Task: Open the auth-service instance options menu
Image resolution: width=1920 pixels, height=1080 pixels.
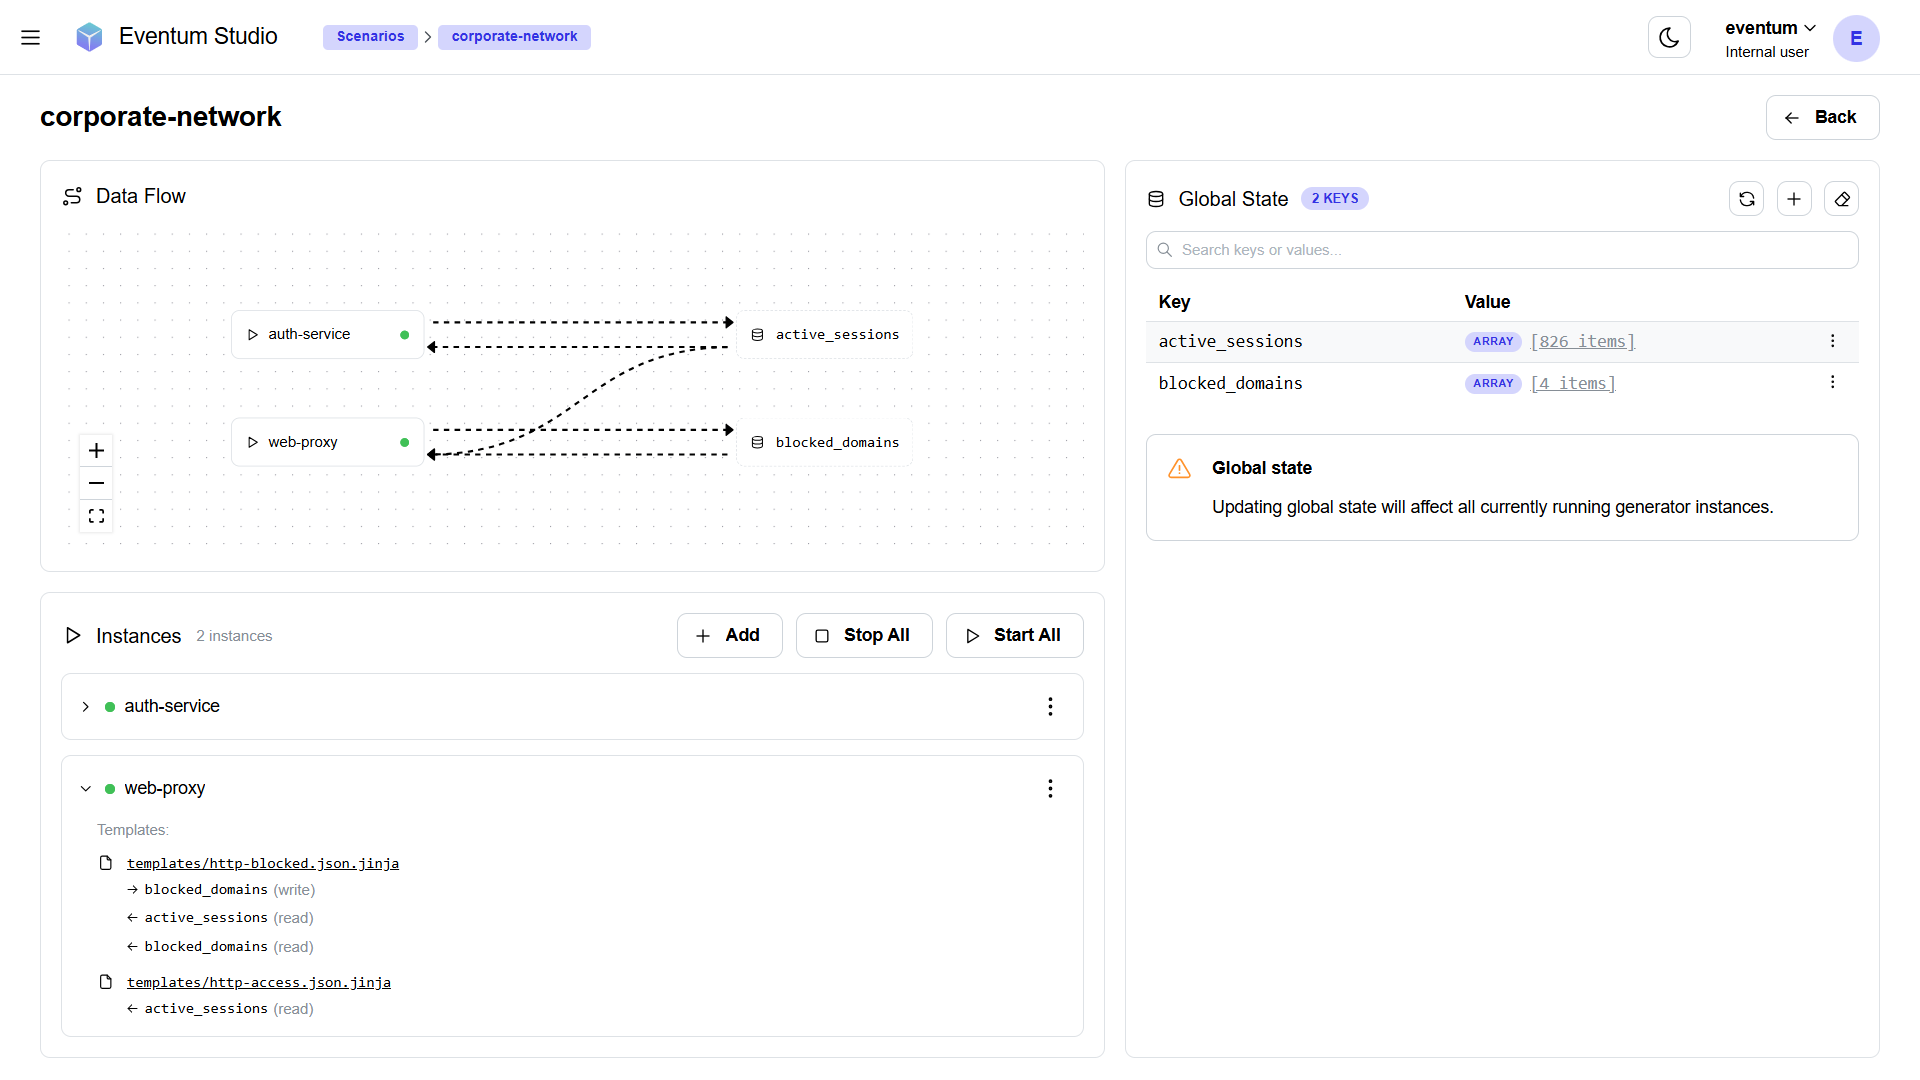Action: tap(1050, 706)
